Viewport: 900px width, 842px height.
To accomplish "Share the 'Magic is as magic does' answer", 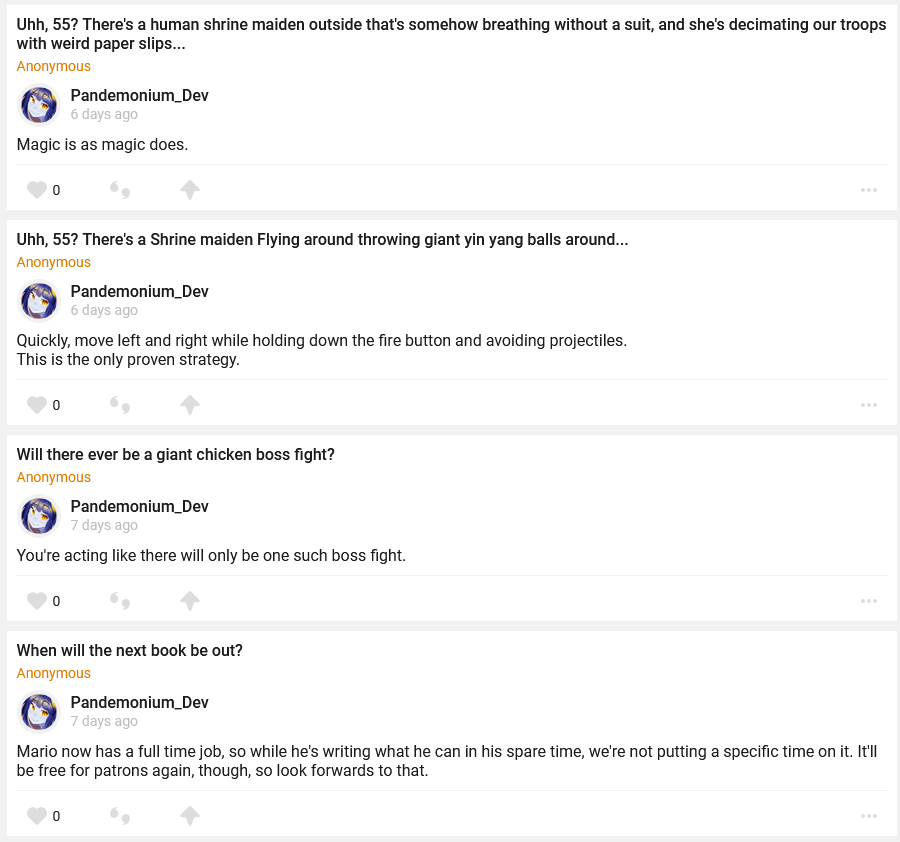I will click(190, 190).
